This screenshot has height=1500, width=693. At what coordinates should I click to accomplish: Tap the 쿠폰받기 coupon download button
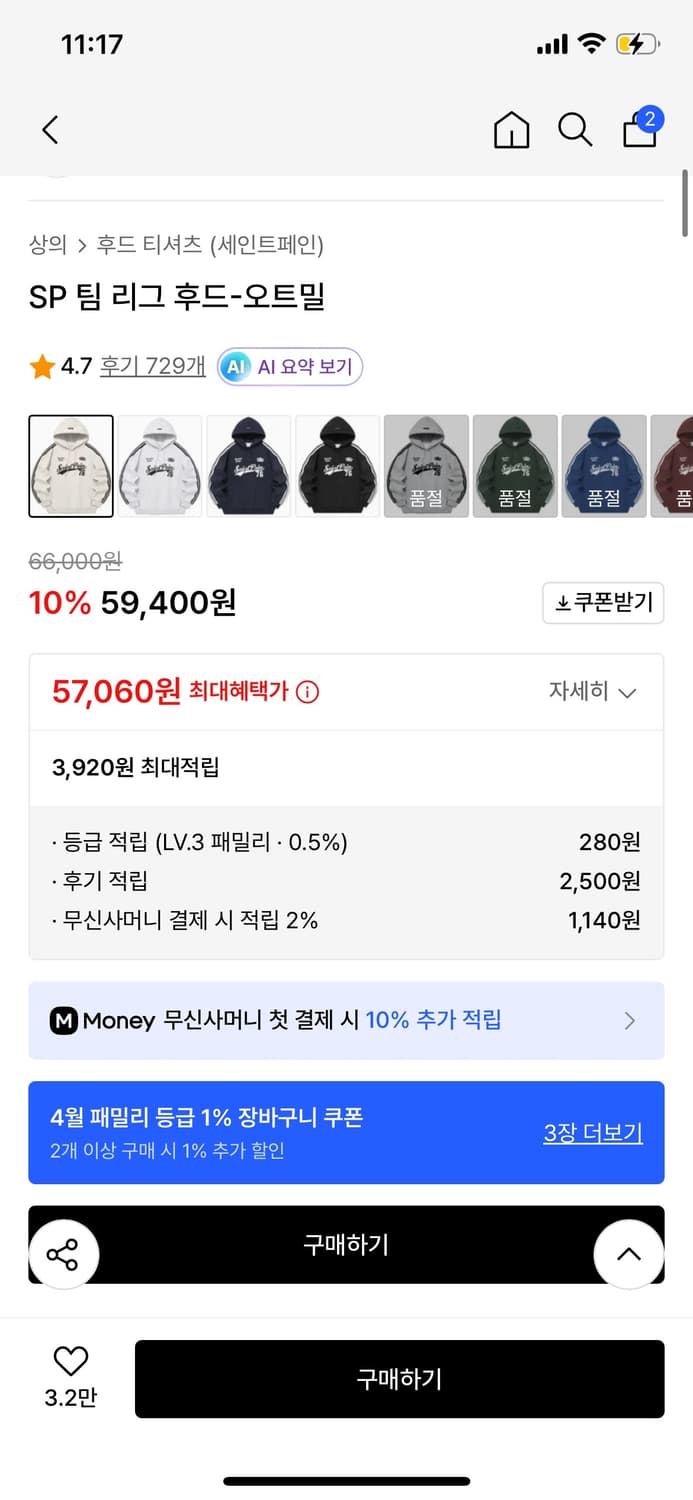pyautogui.click(x=603, y=603)
